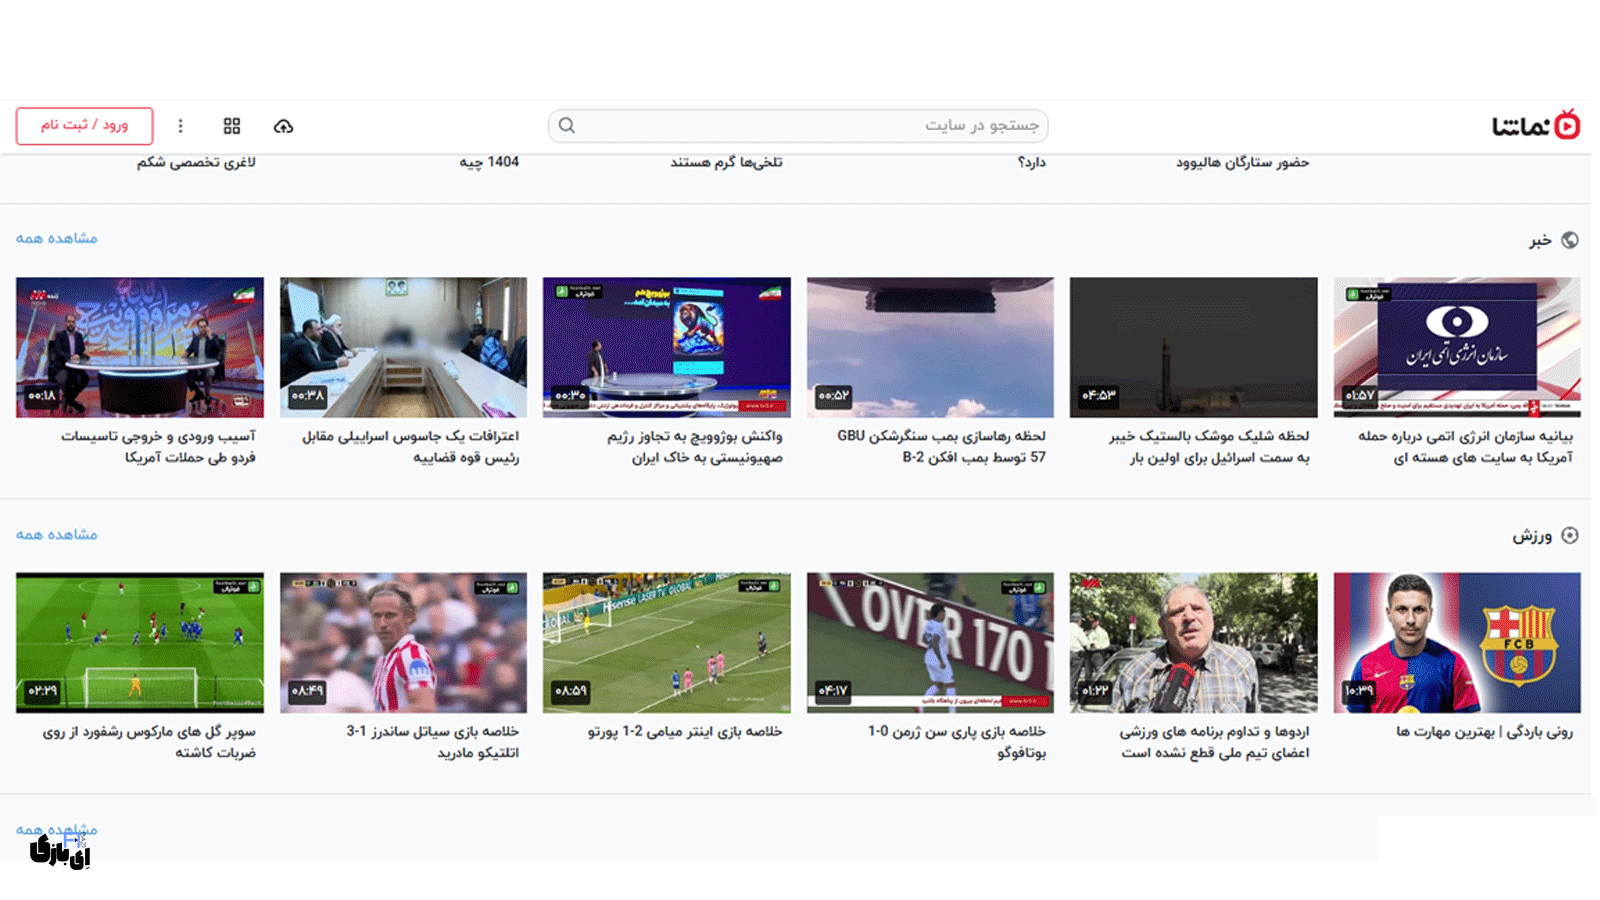This screenshot has width=1600, height=900.
Task: Open the three-dot more options menu
Action: (x=180, y=126)
